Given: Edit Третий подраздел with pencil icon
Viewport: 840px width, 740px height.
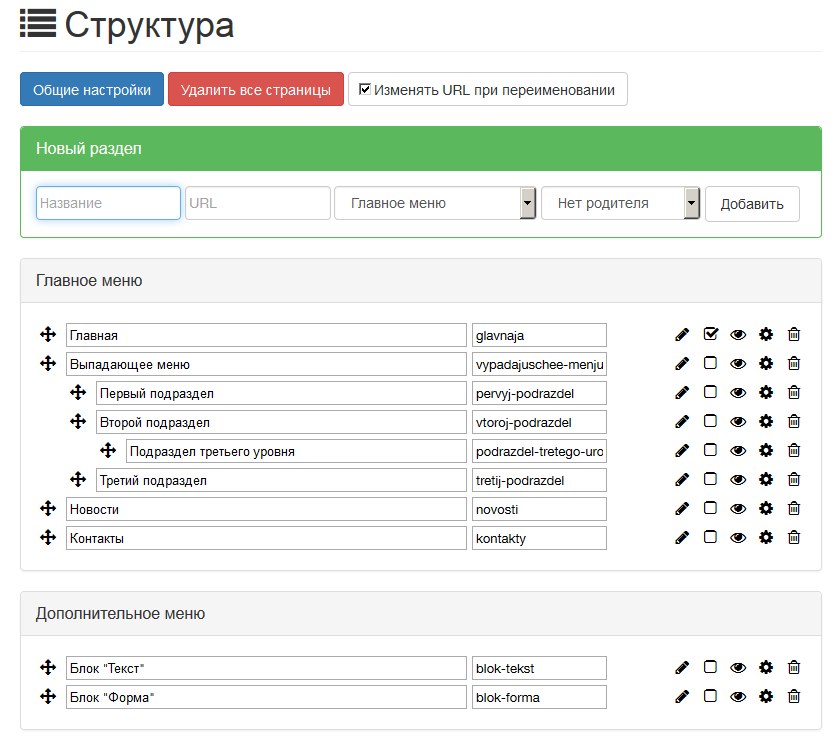Looking at the screenshot, I should pos(682,480).
